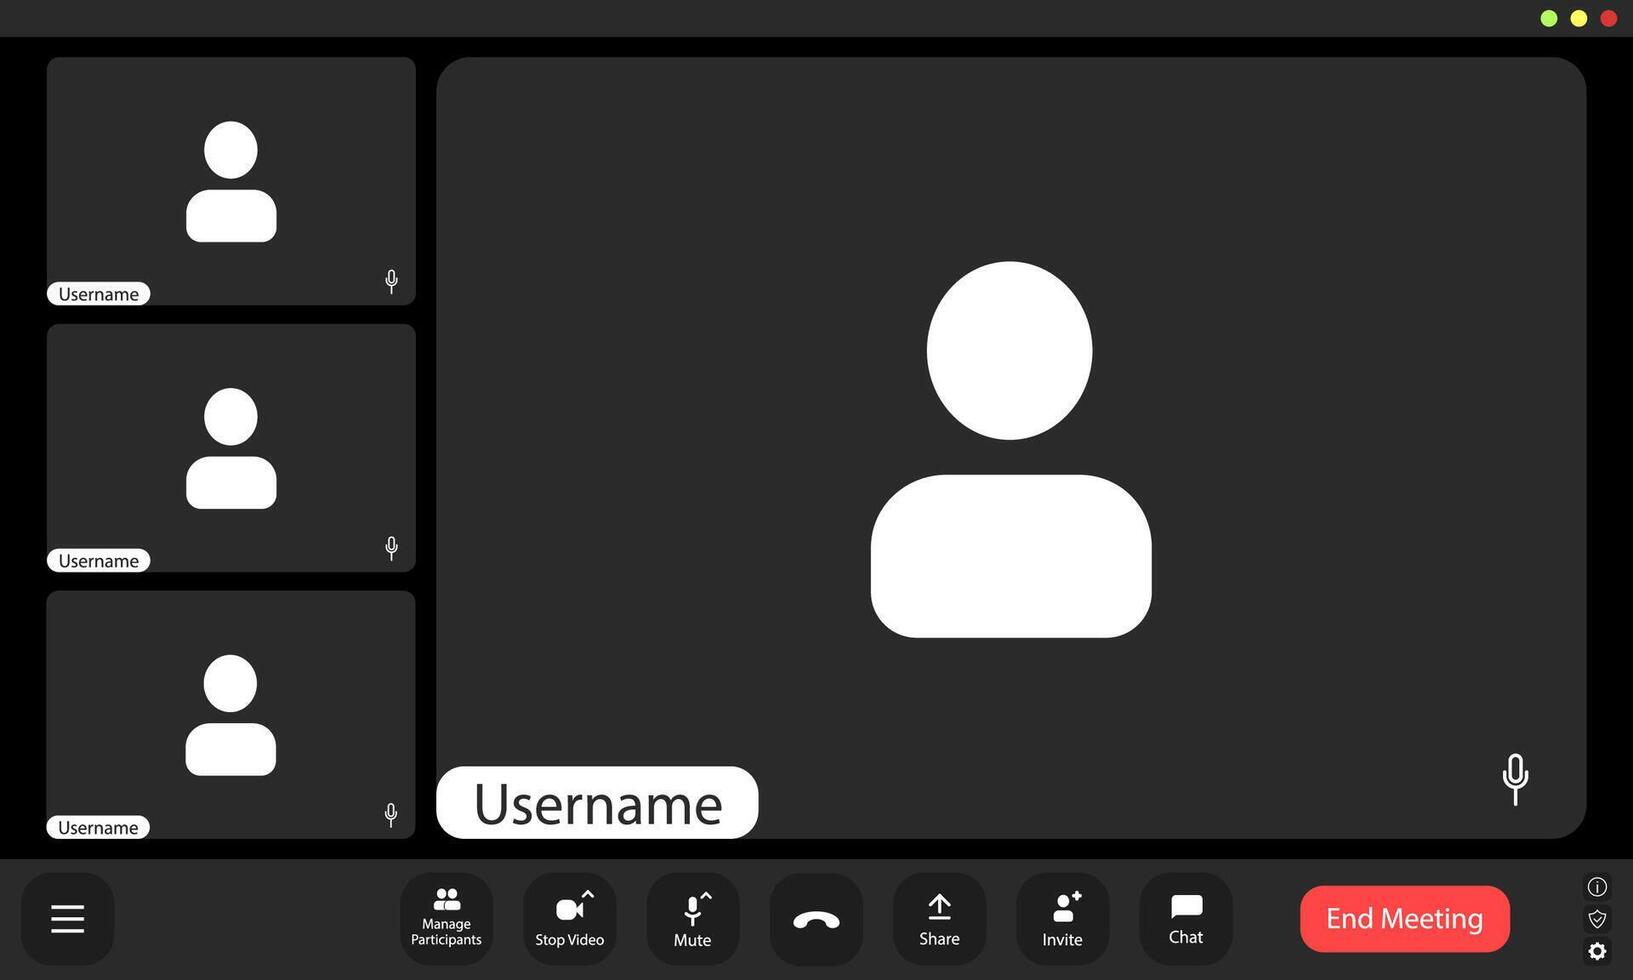Screen dimensions: 1633x980
Task: Open the hamburger menu
Action: pyautogui.click(x=67, y=917)
